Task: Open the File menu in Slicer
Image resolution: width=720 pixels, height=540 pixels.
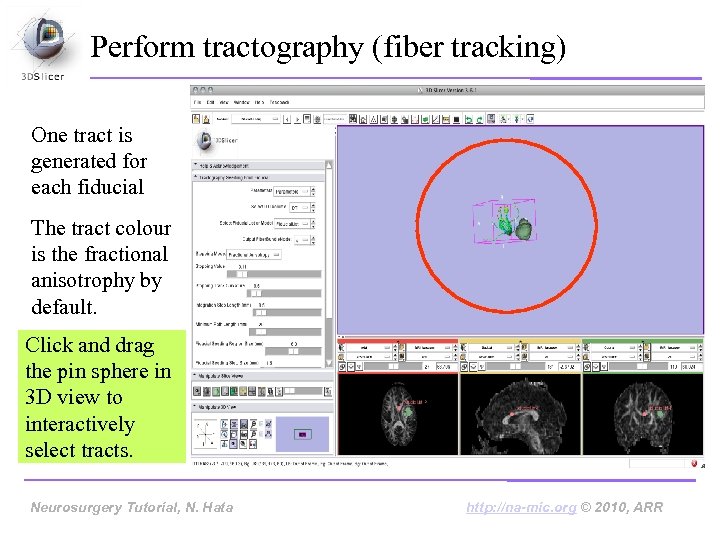Action: [x=197, y=102]
